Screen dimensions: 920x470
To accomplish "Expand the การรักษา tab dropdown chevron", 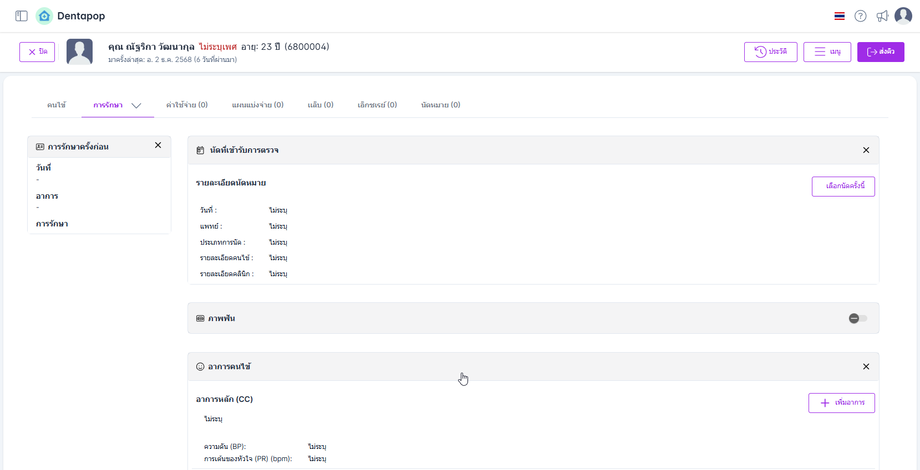I will pyautogui.click(x=137, y=105).
